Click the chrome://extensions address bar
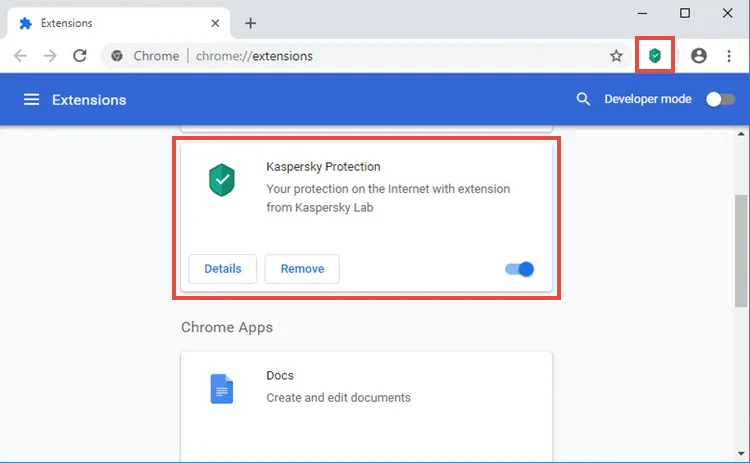750x463 pixels. pos(364,56)
